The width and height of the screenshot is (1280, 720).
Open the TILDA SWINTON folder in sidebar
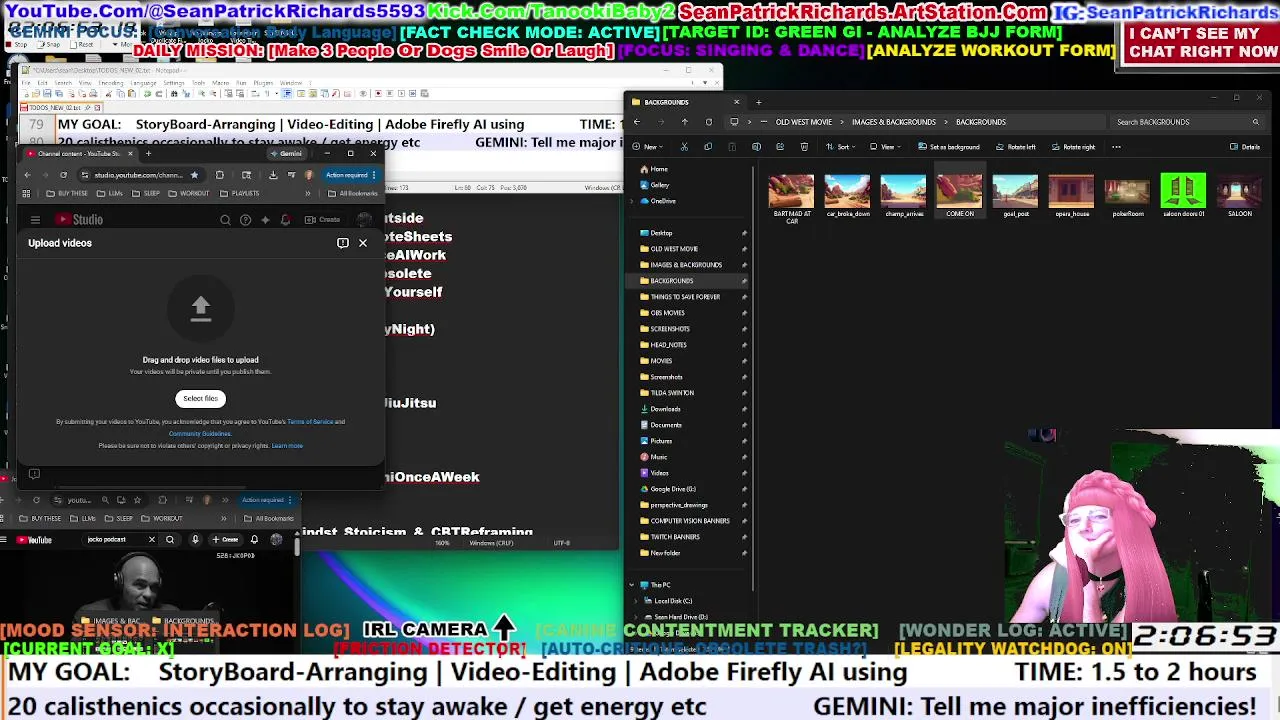pyautogui.click(x=672, y=393)
